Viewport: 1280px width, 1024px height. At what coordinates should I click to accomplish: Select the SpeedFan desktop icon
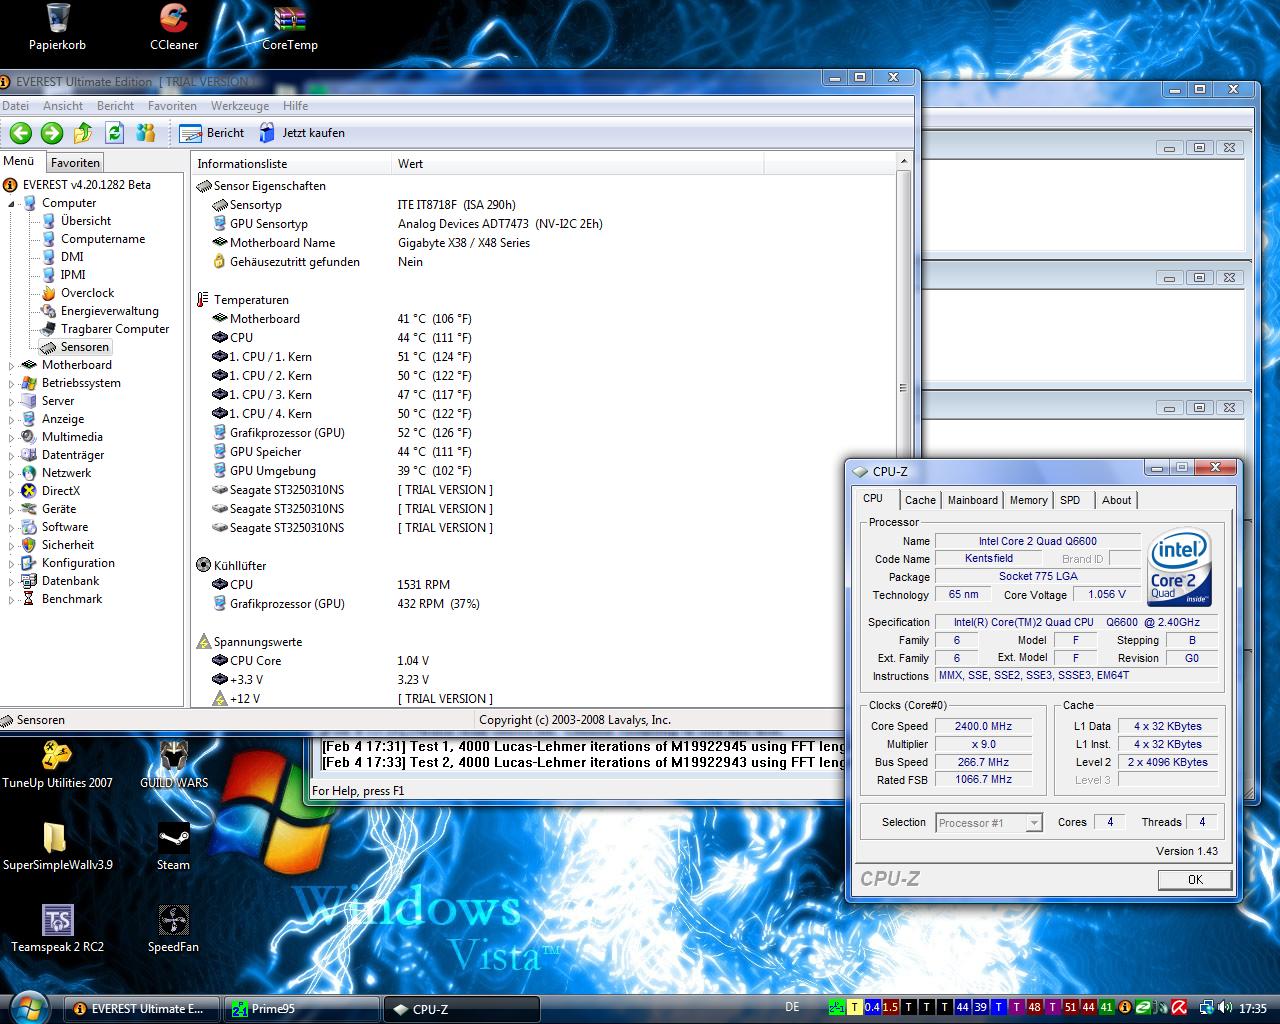173,929
